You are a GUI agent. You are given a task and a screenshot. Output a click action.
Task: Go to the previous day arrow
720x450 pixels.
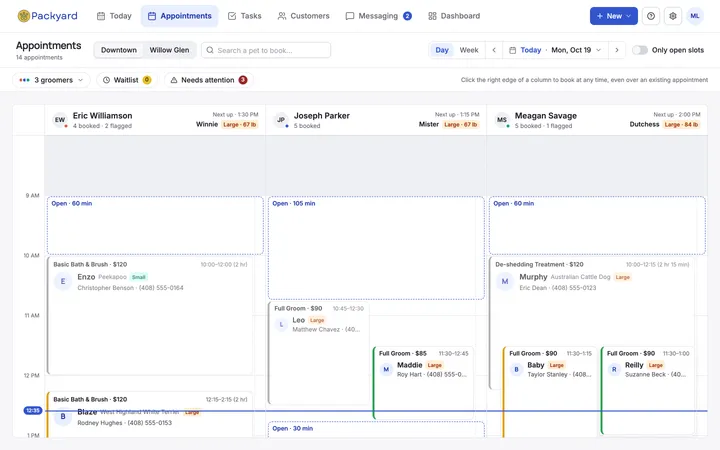click(494, 50)
